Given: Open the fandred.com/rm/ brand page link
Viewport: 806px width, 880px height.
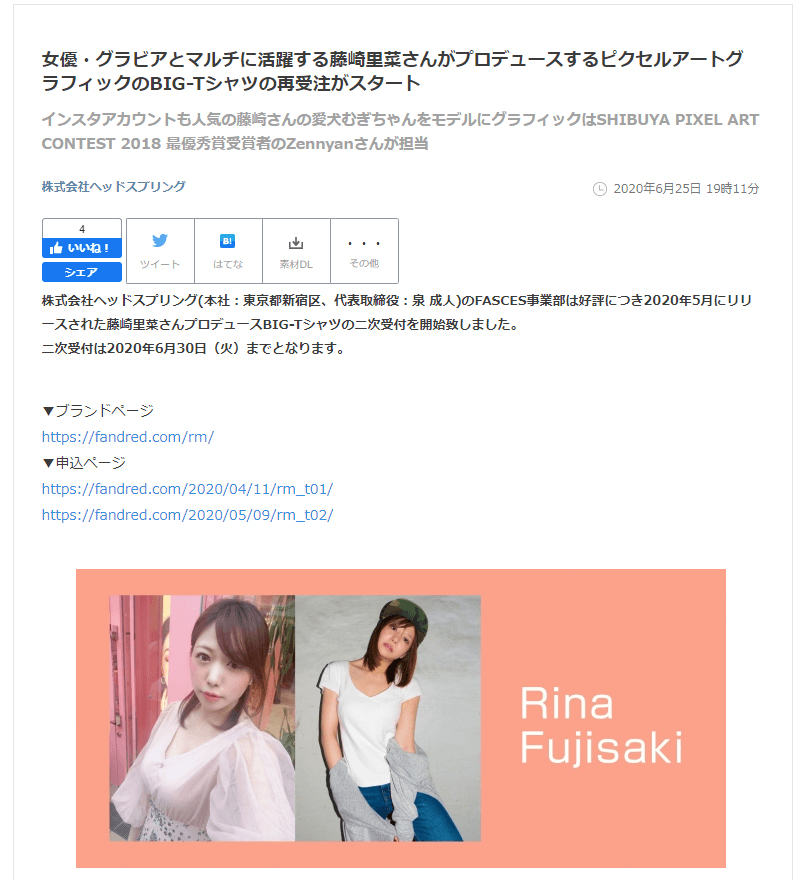Looking at the screenshot, I should [128, 437].
